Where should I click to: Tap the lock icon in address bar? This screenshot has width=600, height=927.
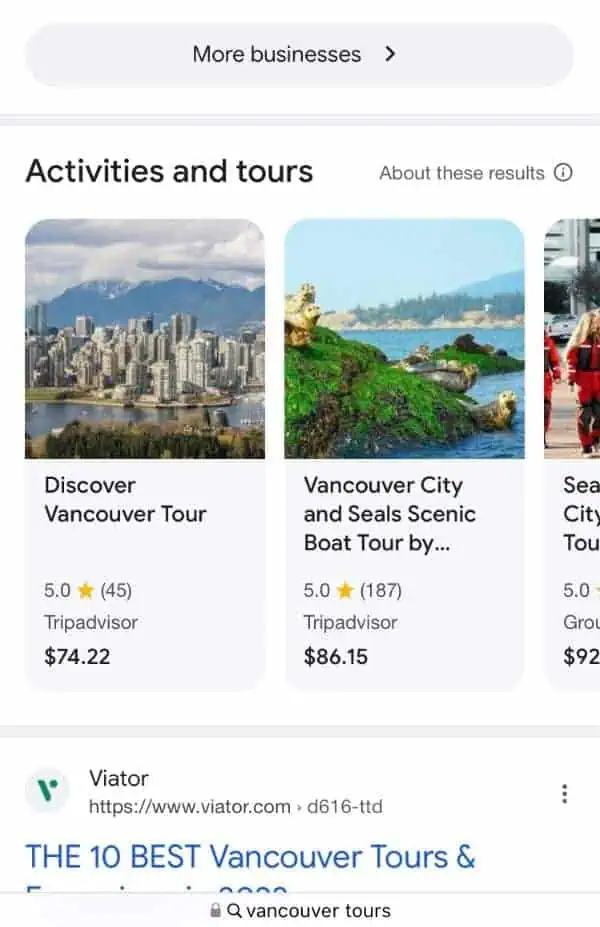[215, 911]
